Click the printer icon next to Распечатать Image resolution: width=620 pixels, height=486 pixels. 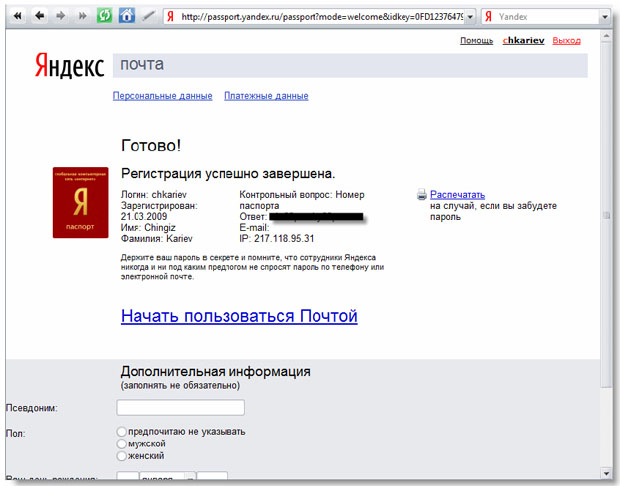[x=422, y=194]
